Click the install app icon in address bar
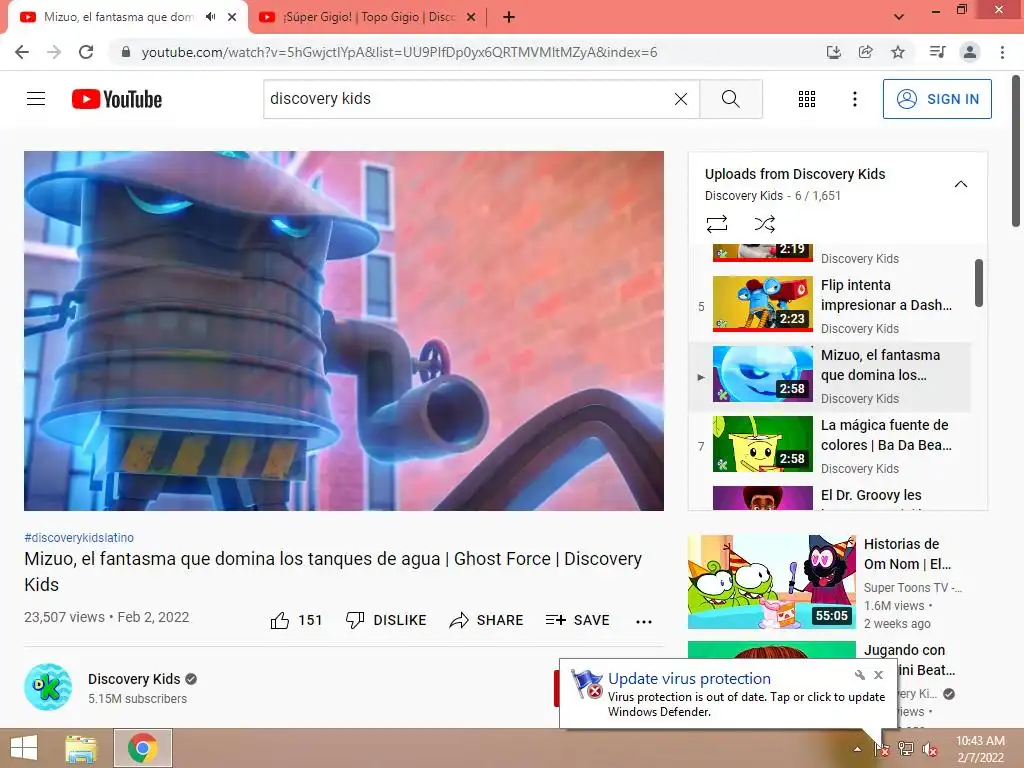 (833, 52)
